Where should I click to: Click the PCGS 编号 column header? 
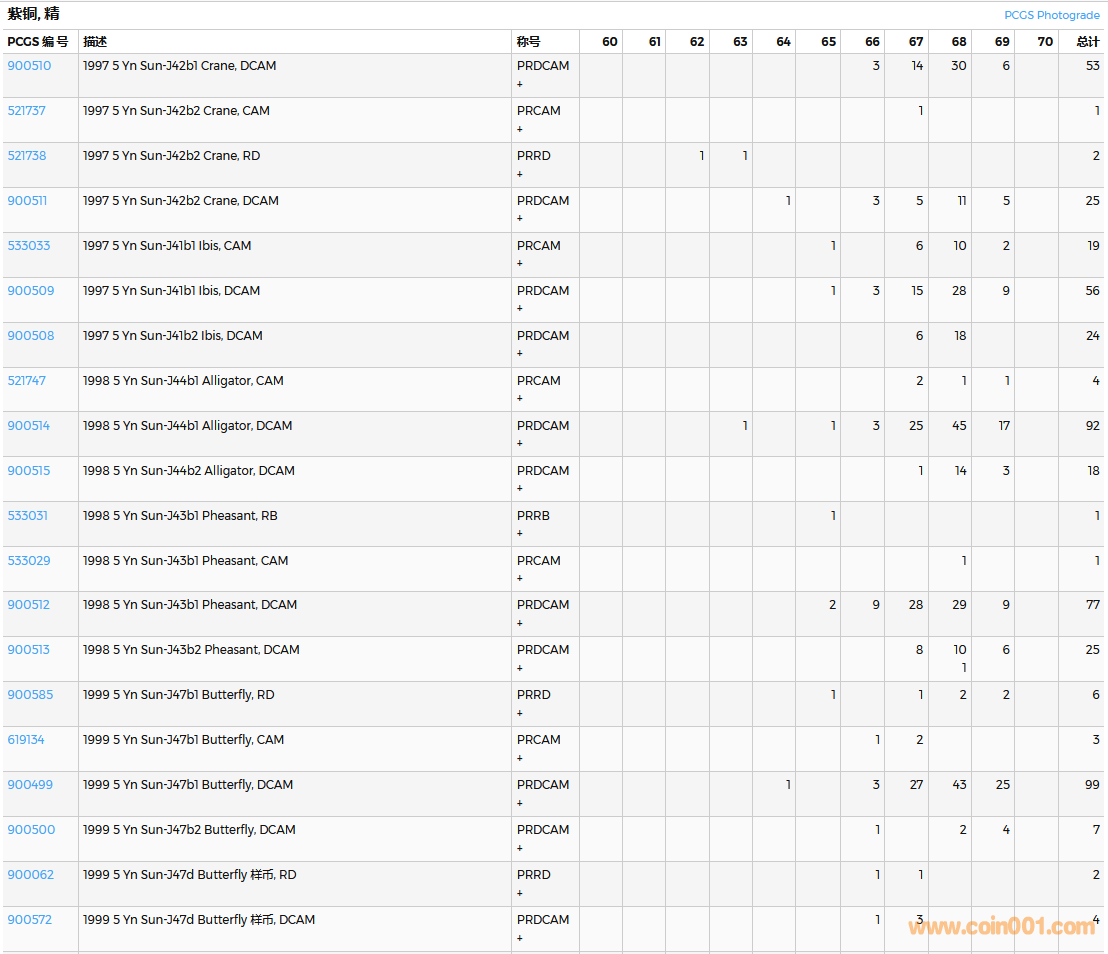pos(38,42)
